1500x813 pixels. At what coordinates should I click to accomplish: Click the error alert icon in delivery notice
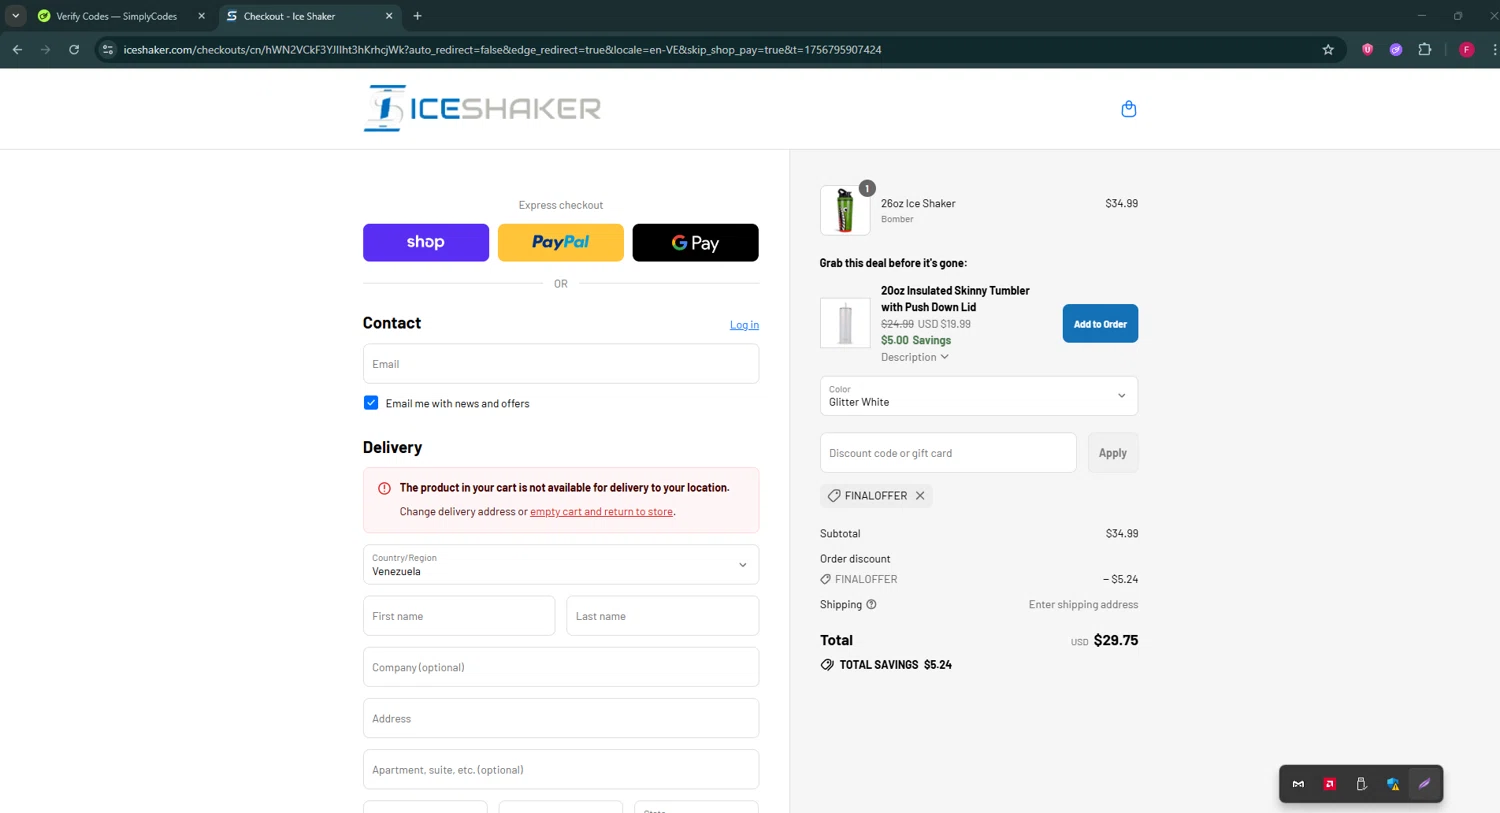tap(384, 488)
